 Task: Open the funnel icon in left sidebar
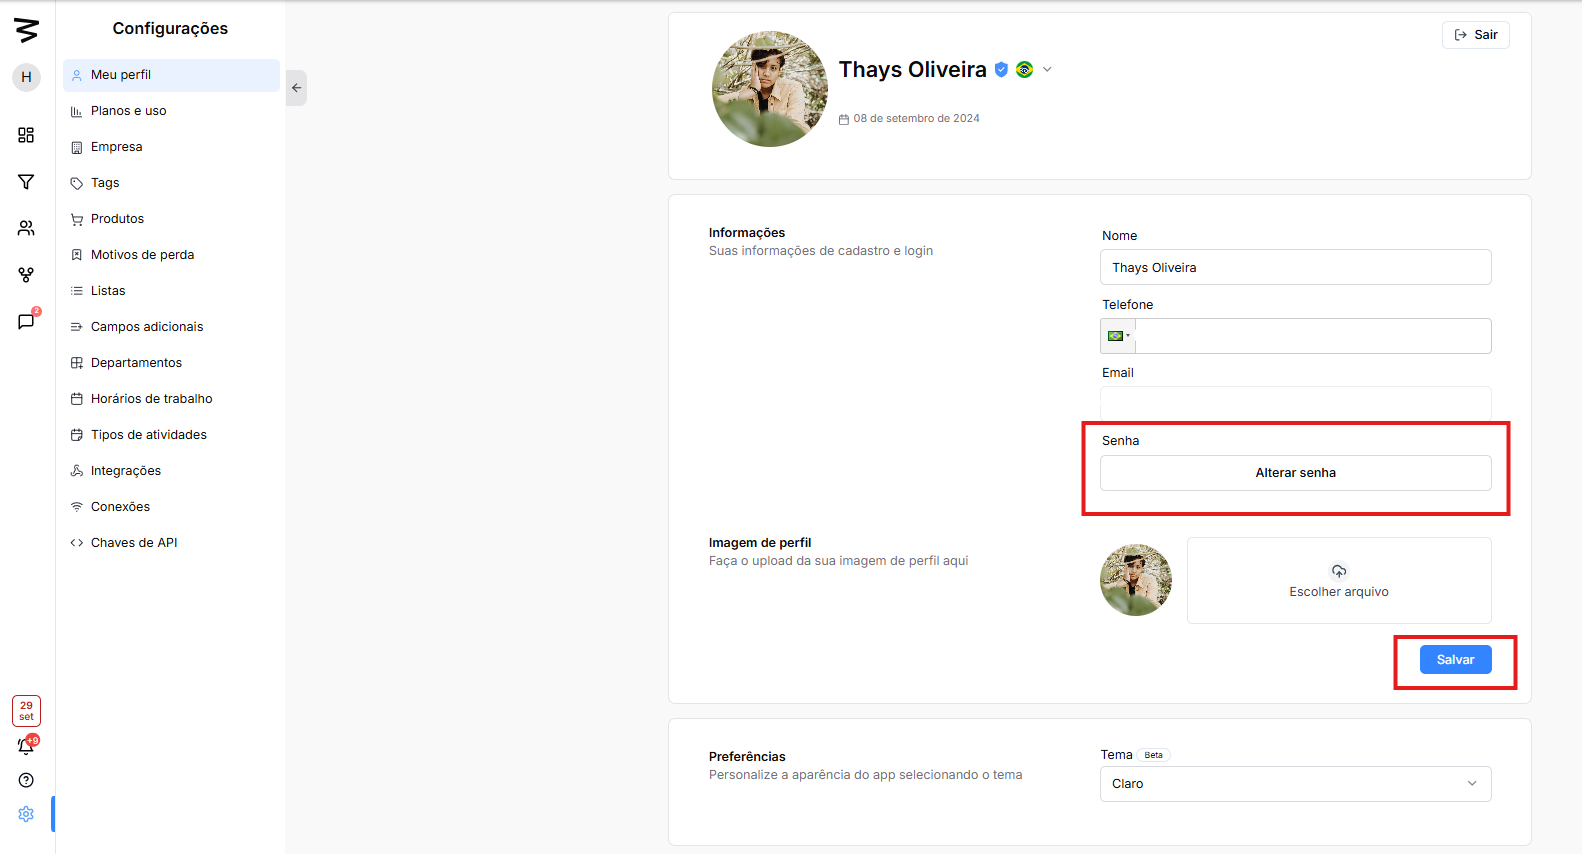pos(26,182)
